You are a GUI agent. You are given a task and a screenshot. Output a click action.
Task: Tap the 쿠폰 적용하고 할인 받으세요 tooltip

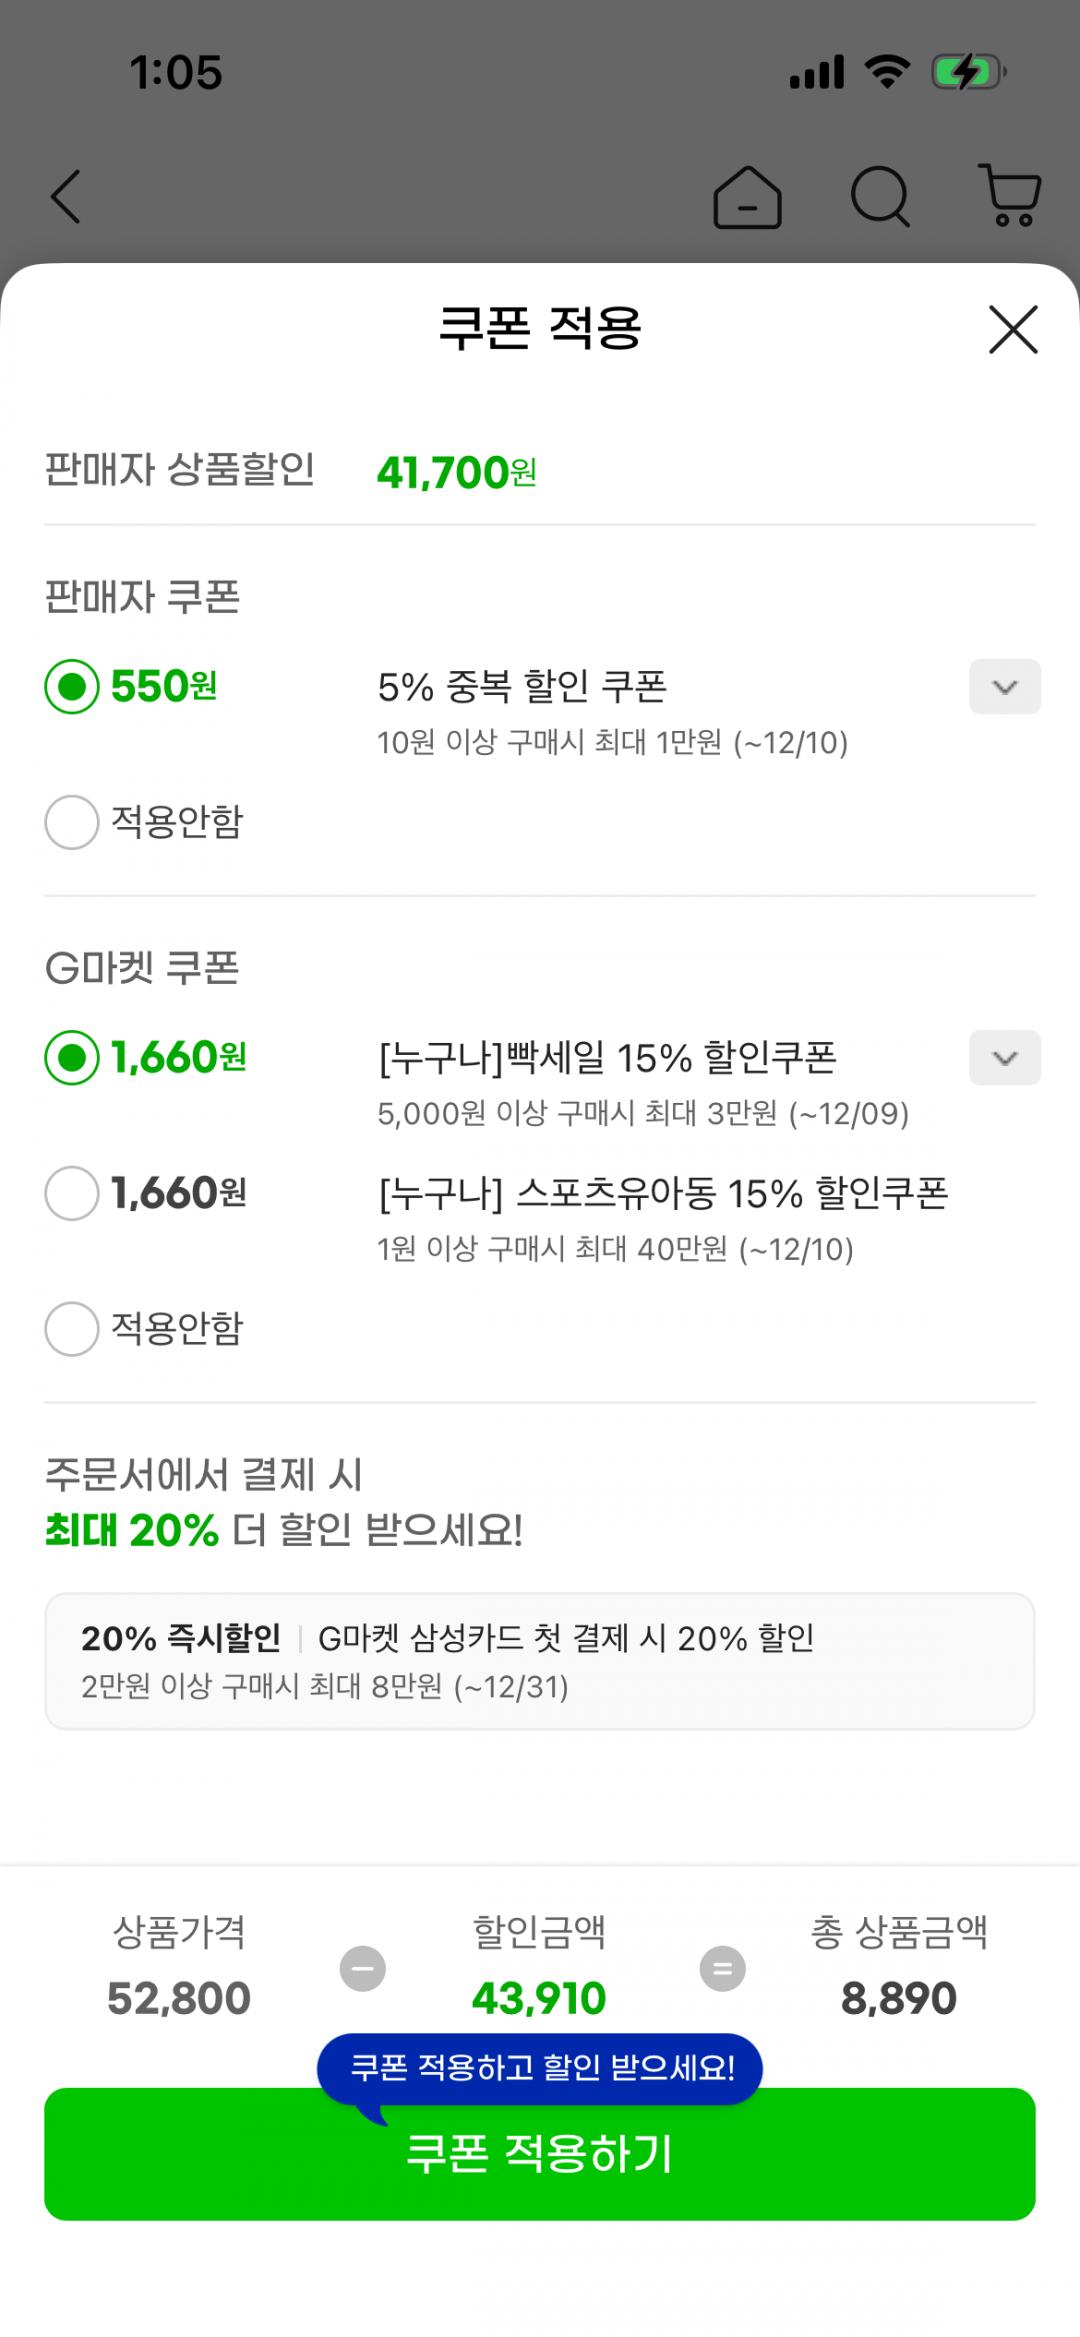540,2067
